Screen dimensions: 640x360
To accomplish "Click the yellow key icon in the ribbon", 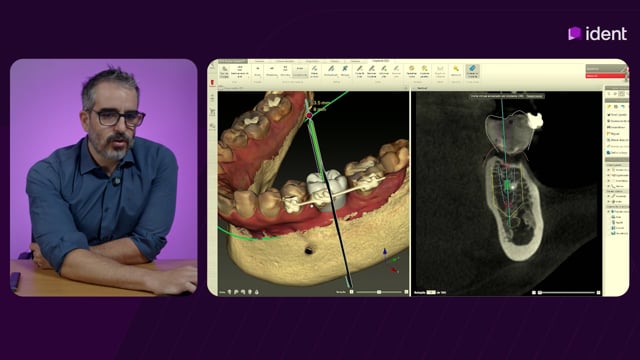I will click(456, 68).
